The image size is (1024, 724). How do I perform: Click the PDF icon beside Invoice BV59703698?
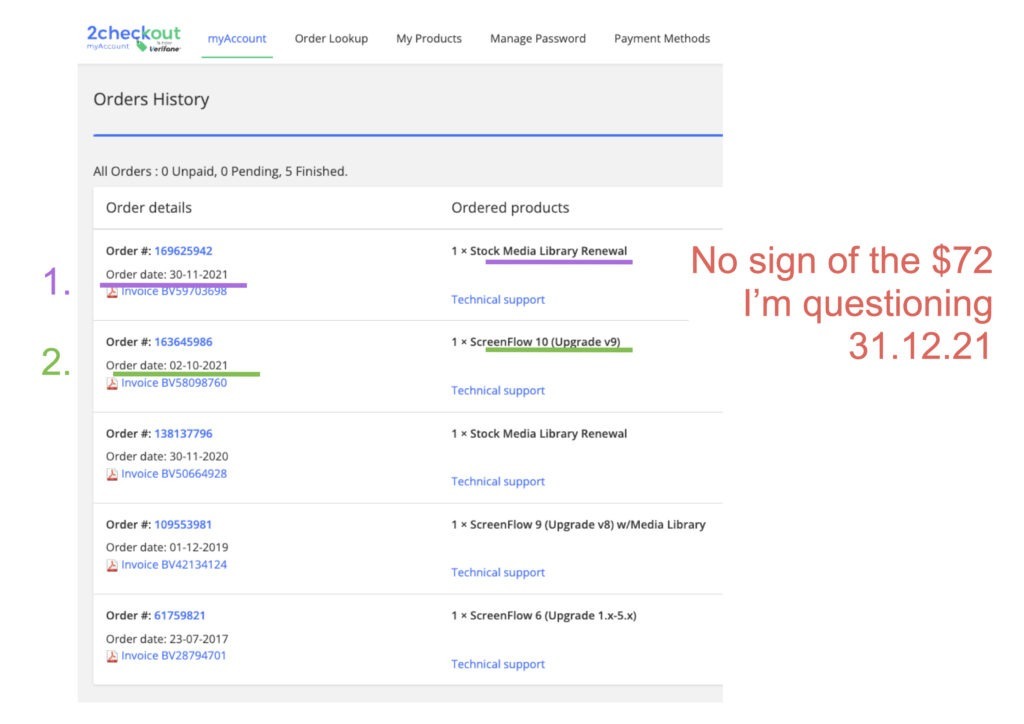(x=112, y=292)
